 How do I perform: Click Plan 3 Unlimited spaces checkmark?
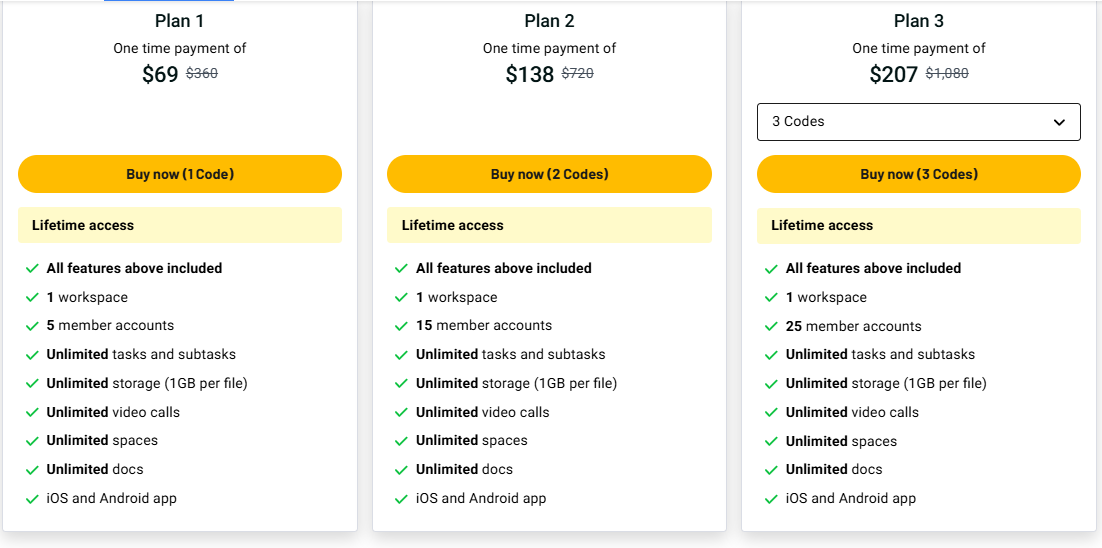(771, 442)
